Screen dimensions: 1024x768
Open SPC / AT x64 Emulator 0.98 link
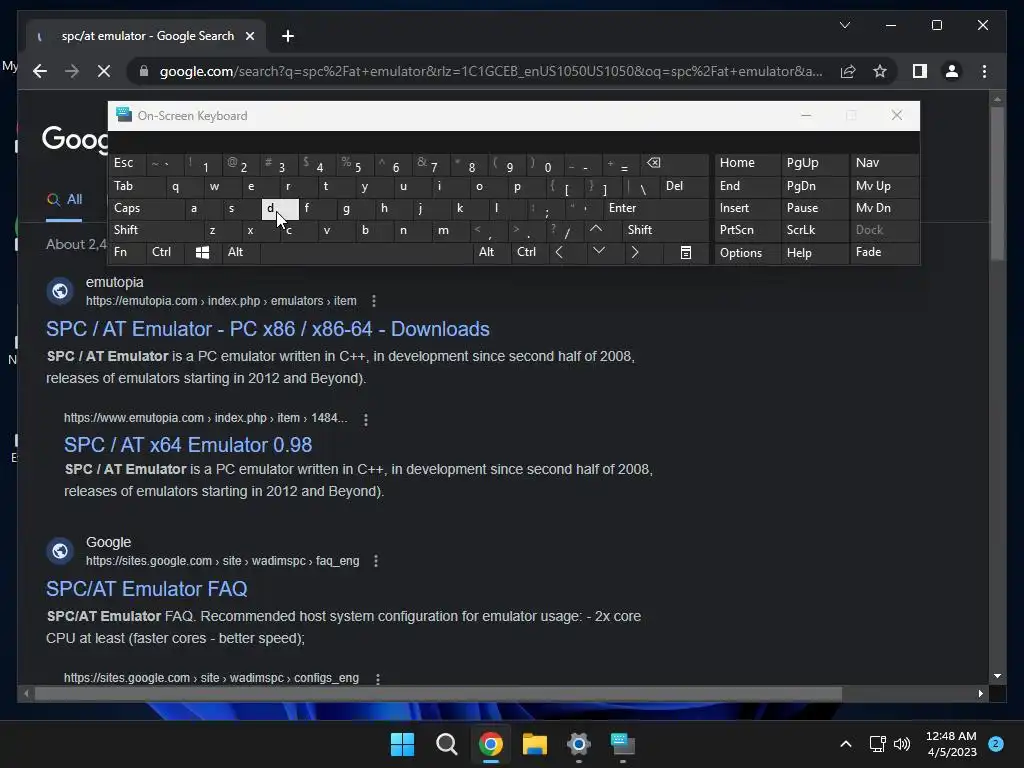(x=188, y=445)
